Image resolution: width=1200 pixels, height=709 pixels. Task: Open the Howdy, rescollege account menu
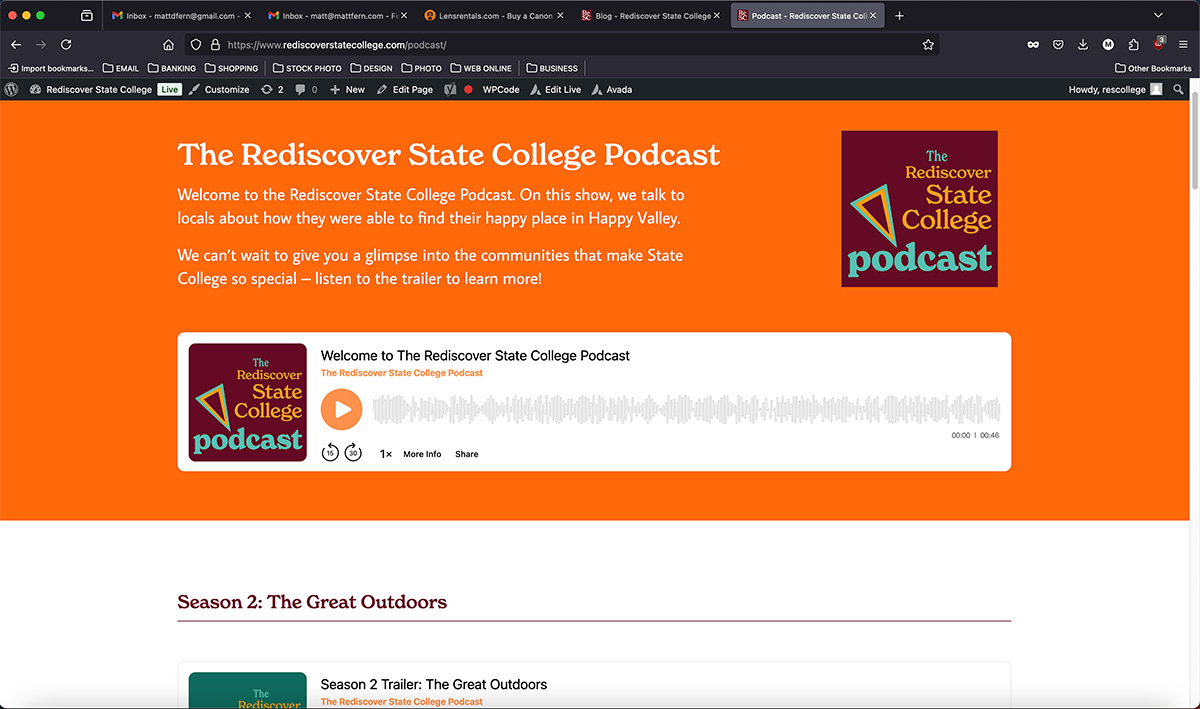[x=1115, y=89]
